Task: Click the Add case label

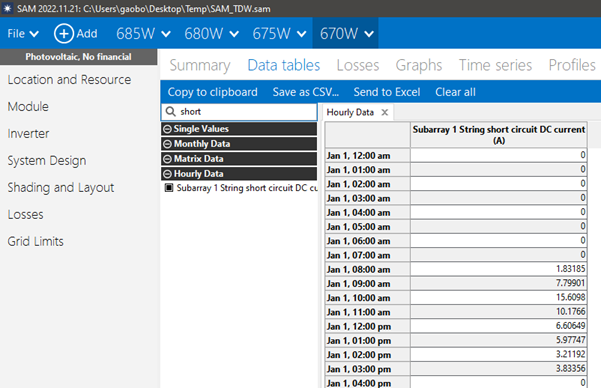Action: (87, 34)
